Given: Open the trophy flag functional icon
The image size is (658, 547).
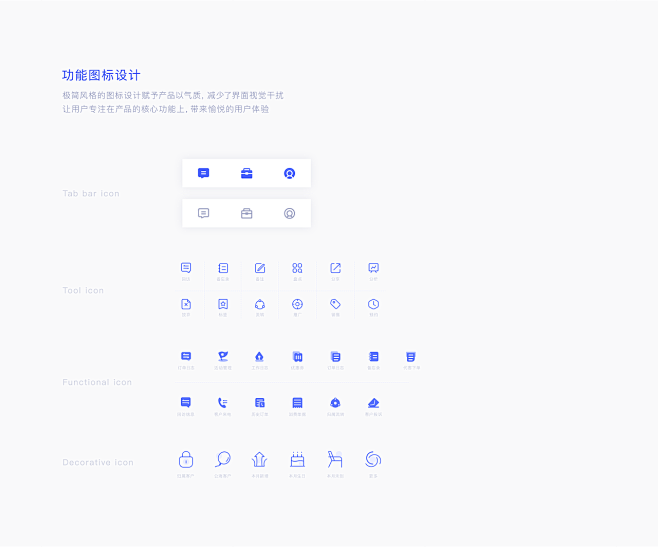Looking at the screenshot, I should [x=223, y=356].
